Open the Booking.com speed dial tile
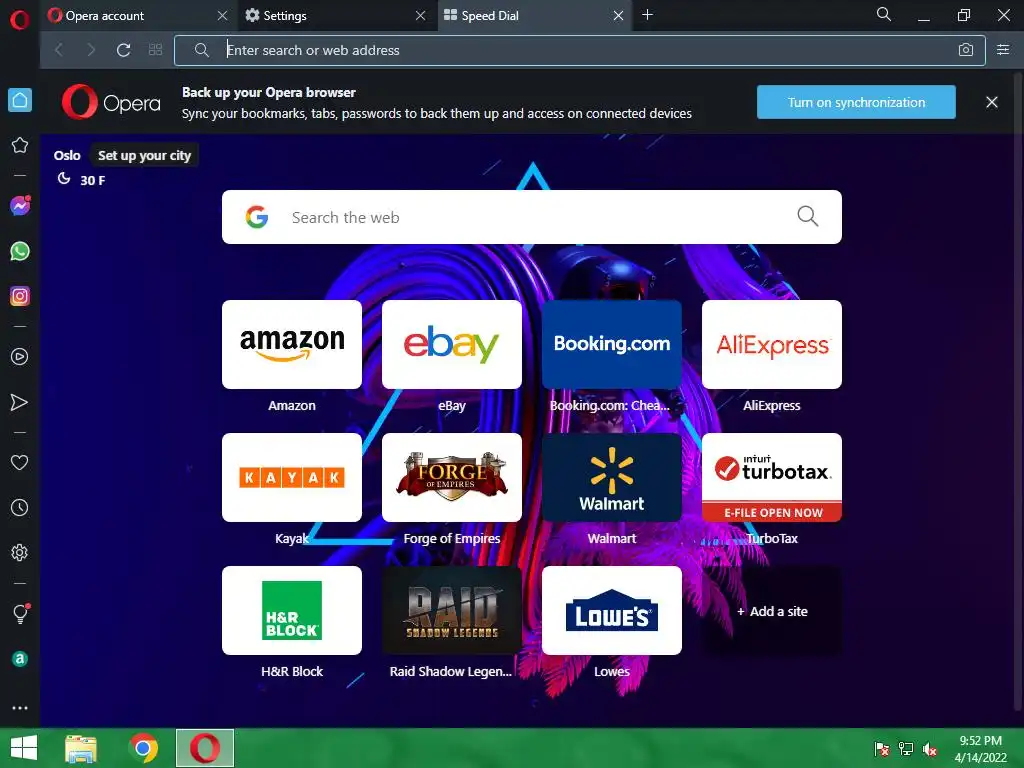Image resolution: width=1024 pixels, height=768 pixels. [x=612, y=344]
